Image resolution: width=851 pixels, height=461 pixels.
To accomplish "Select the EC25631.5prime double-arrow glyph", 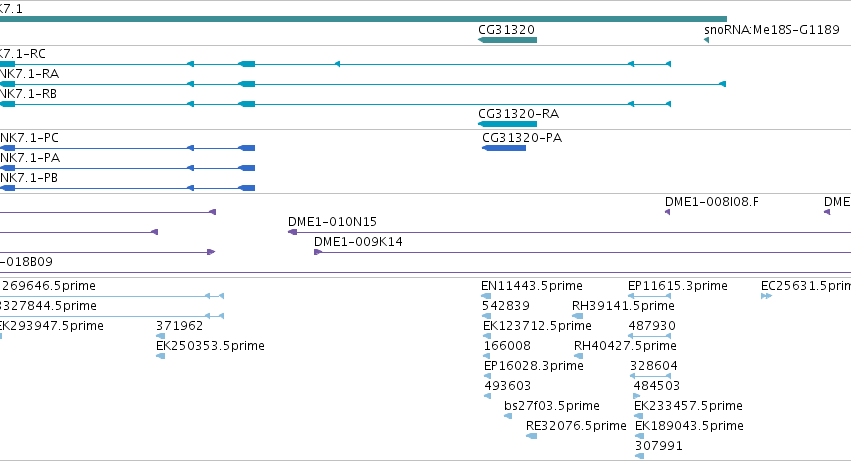I will pos(766,296).
